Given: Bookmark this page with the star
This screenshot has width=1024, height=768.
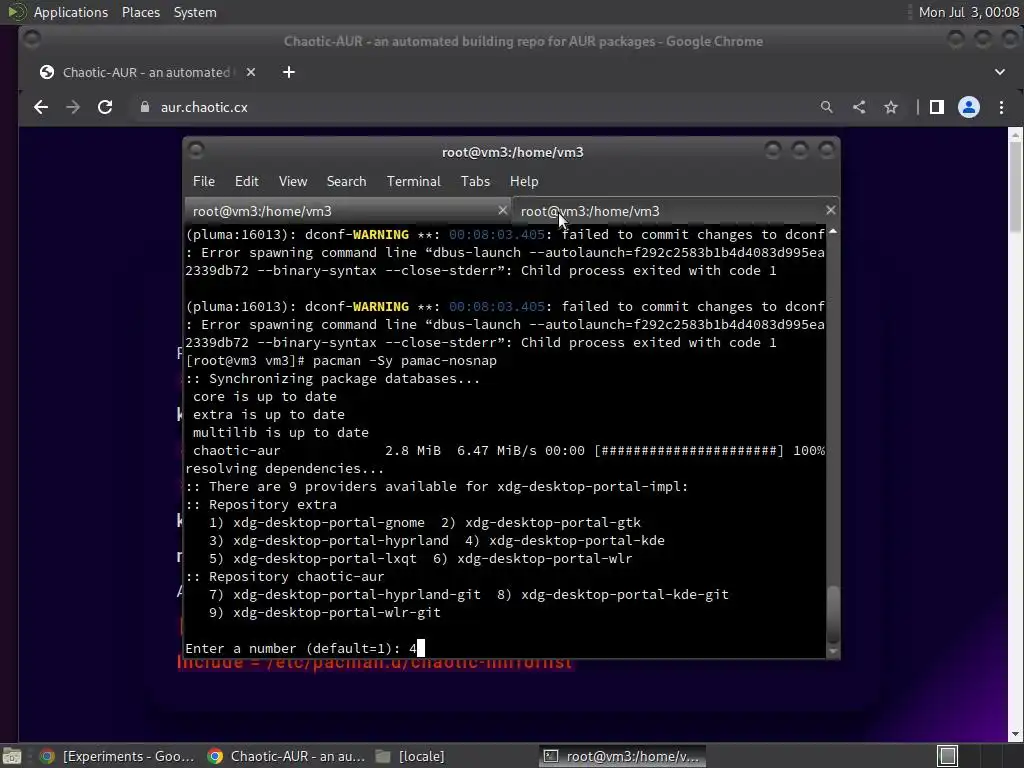Looking at the screenshot, I should click(x=891, y=107).
